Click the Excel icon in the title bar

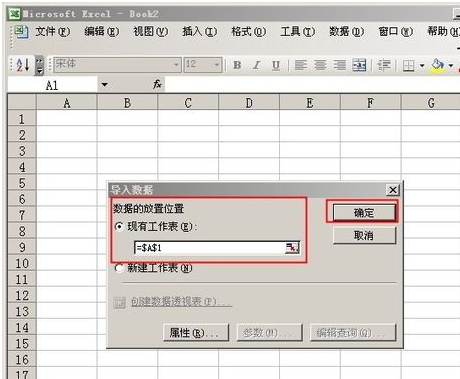coord(14,14)
